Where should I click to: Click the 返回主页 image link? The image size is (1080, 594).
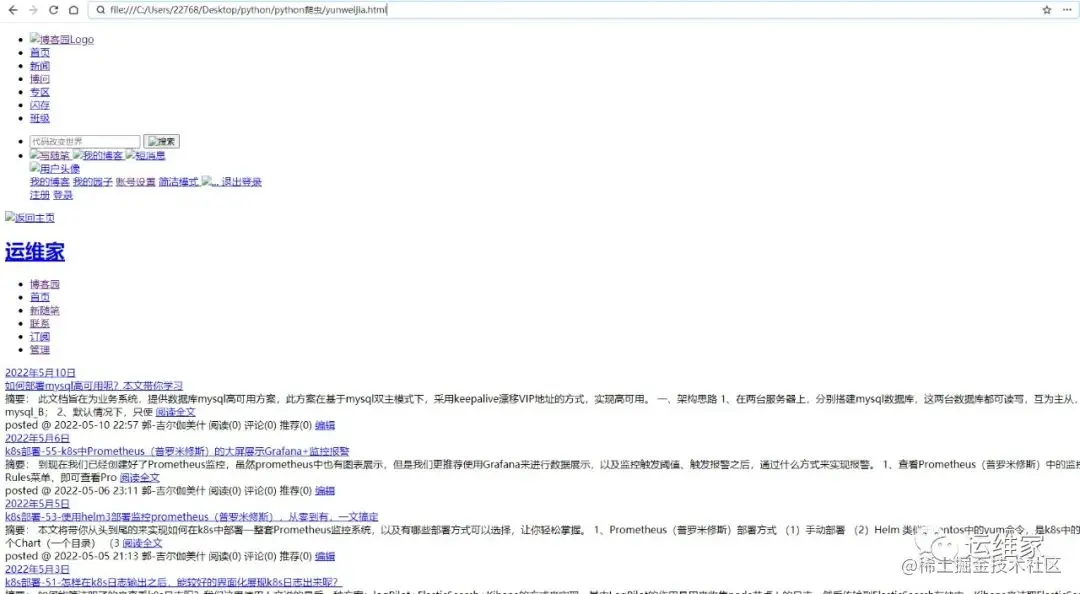30,218
